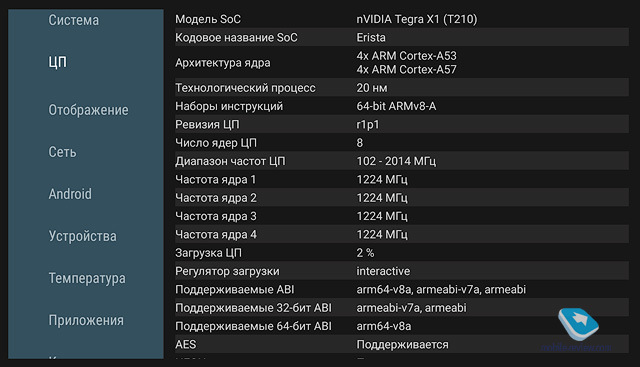Click the armeabi-v7a, armeabi value
This screenshot has height=367, width=640.
click(411, 308)
